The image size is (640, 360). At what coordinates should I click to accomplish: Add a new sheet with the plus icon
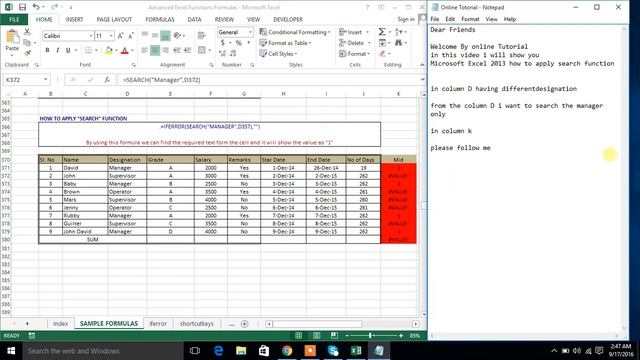(244, 324)
